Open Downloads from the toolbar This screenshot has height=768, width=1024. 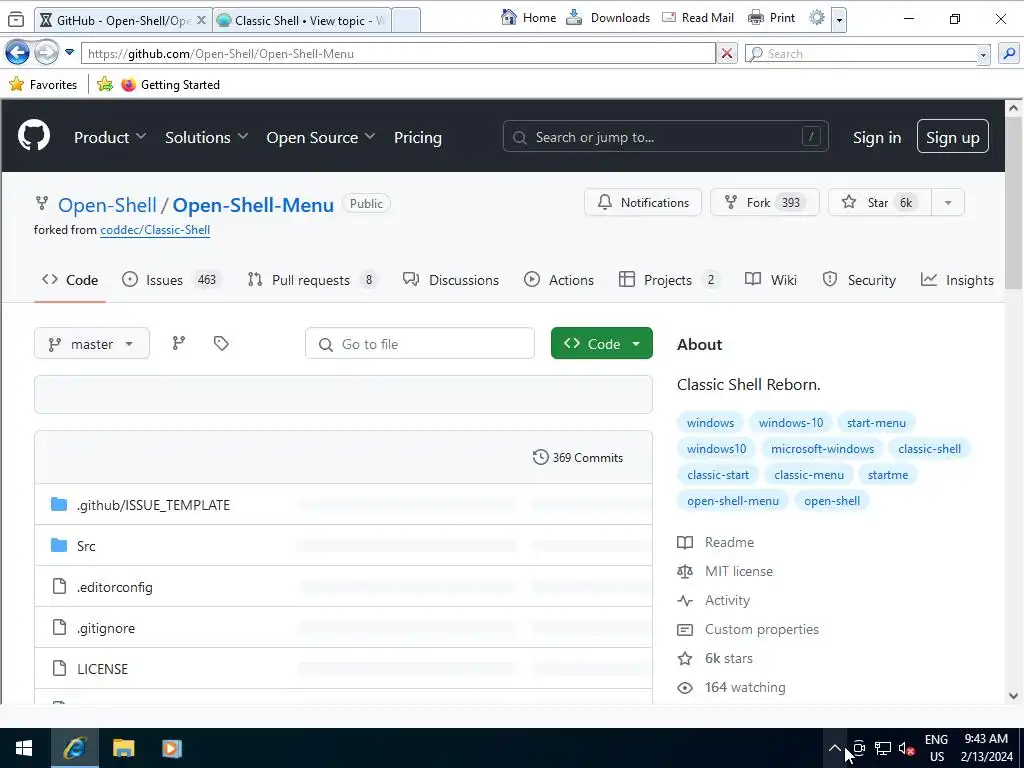pyautogui.click(x=608, y=18)
